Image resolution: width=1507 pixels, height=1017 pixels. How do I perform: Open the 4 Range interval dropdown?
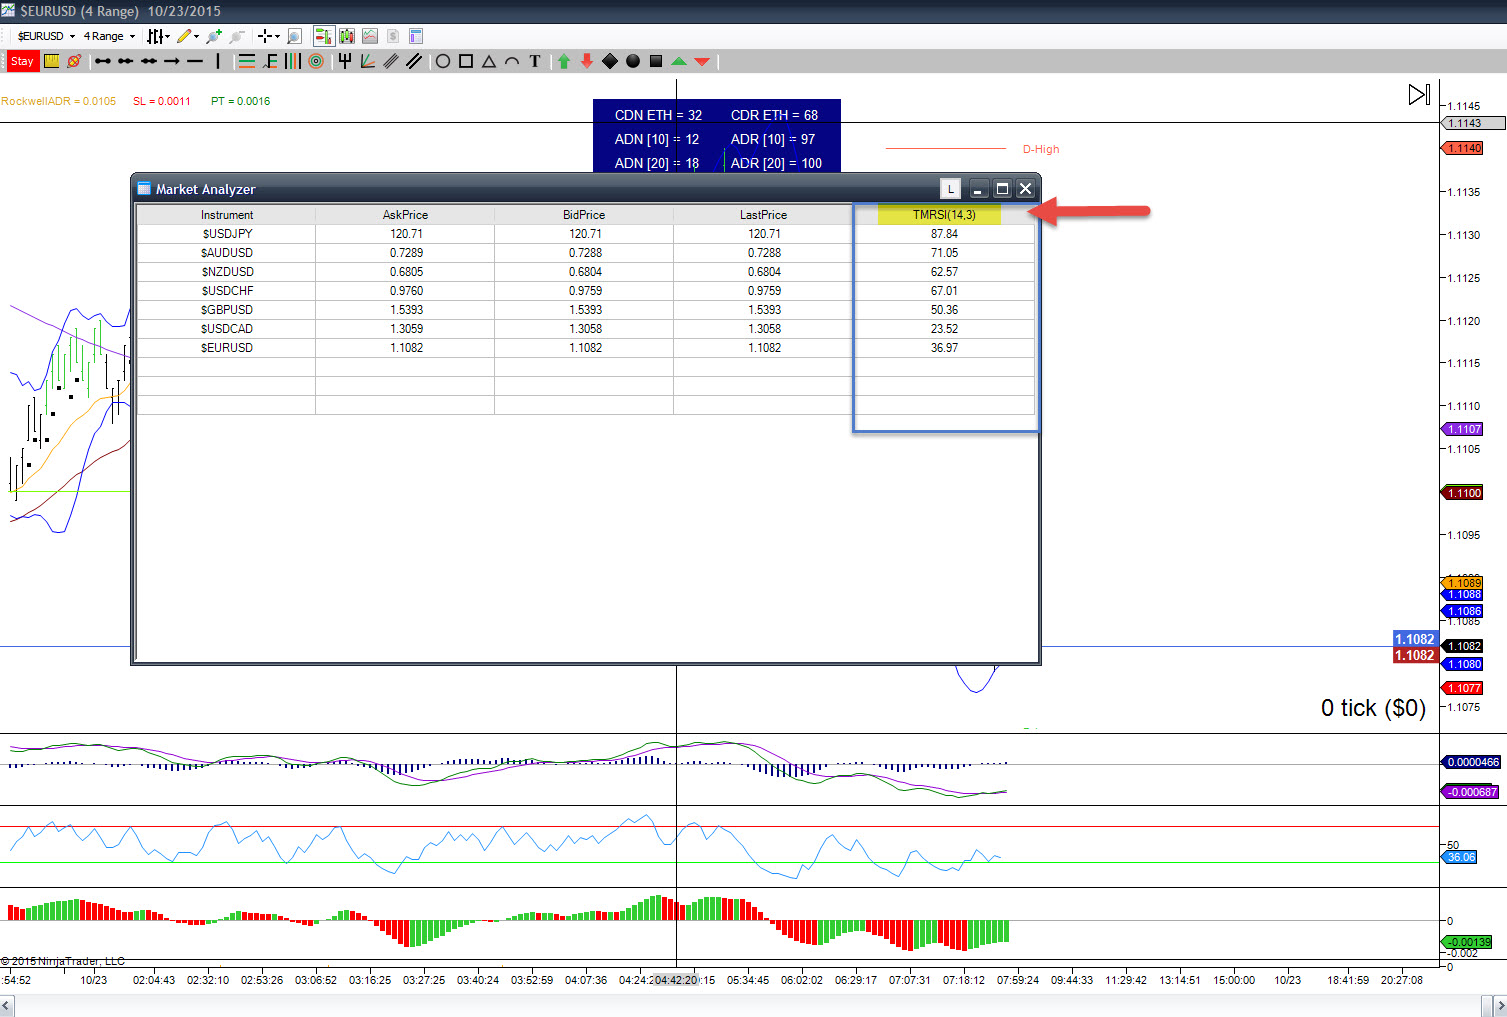tap(109, 36)
